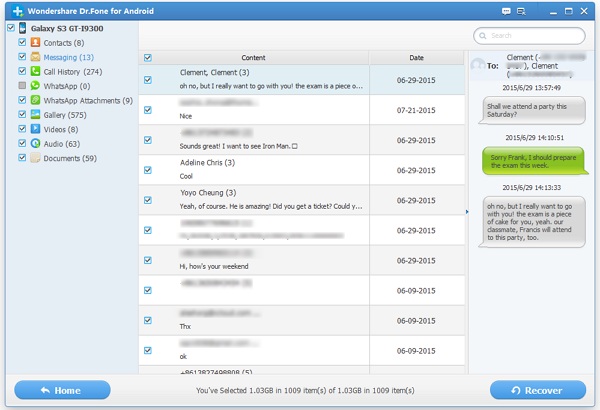This screenshot has height=410, width=600.
Task: Click the Videos play icon
Action: pyautogui.click(x=35, y=129)
